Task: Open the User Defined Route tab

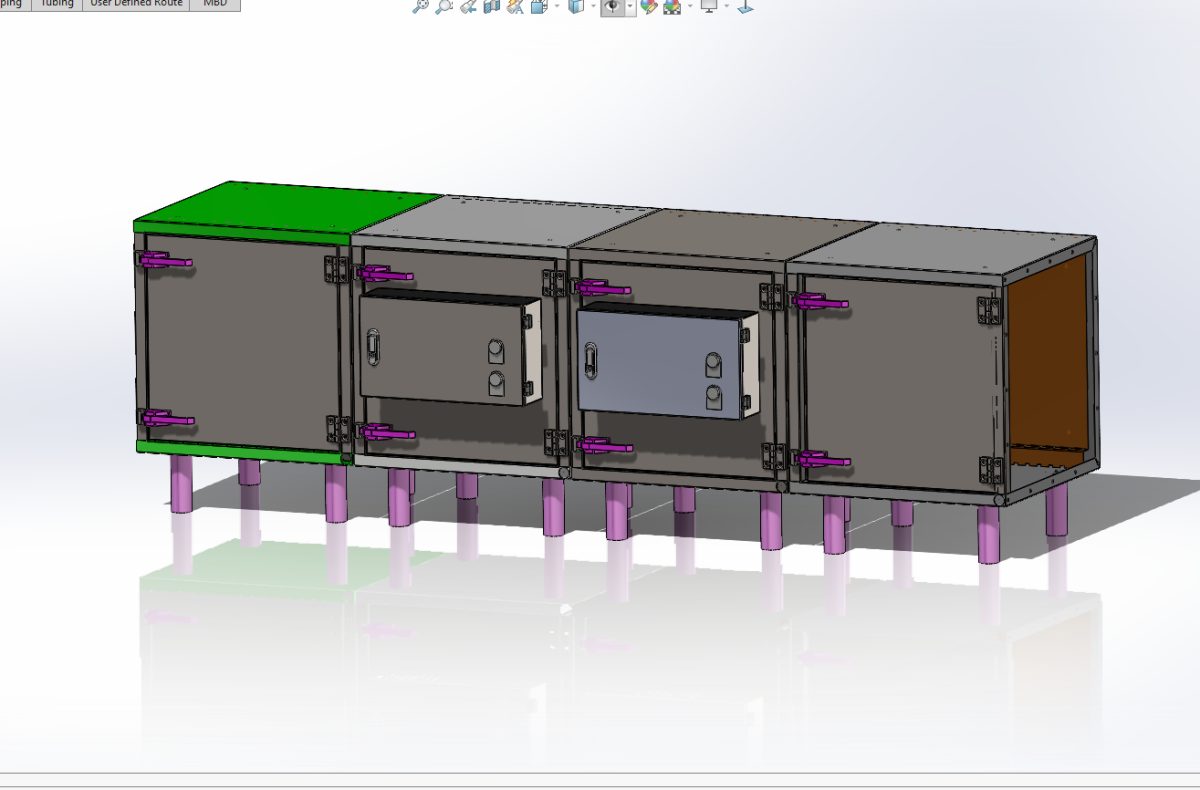Action: tap(136, 4)
